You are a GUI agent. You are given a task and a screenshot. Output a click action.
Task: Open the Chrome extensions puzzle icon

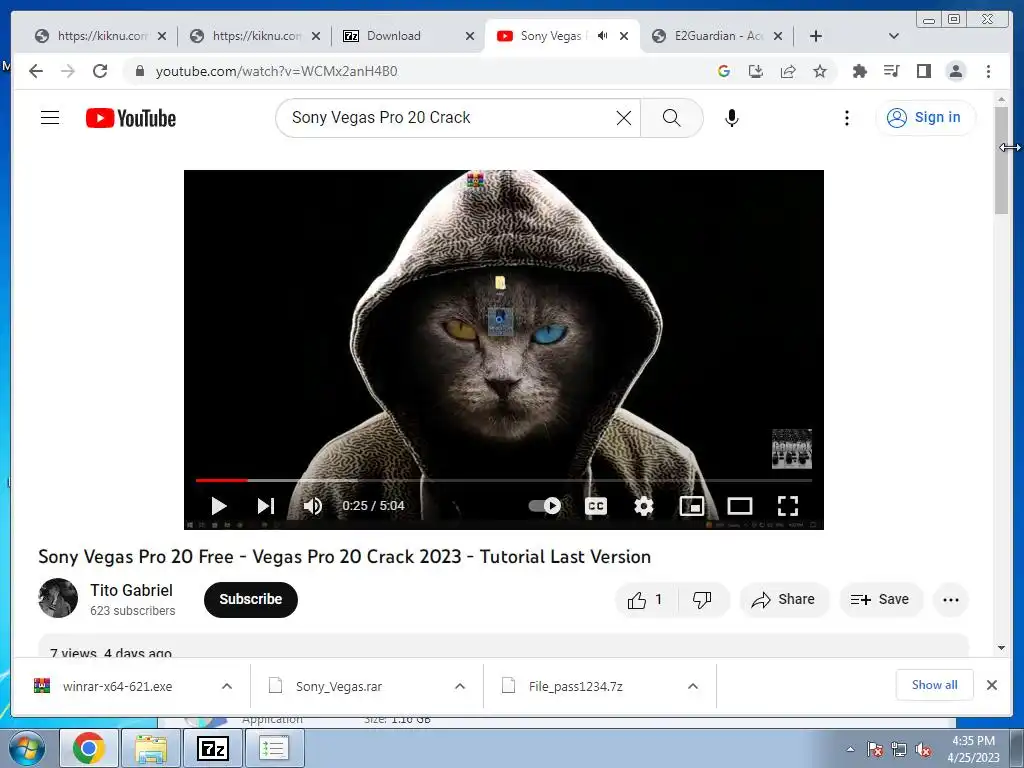(x=859, y=71)
